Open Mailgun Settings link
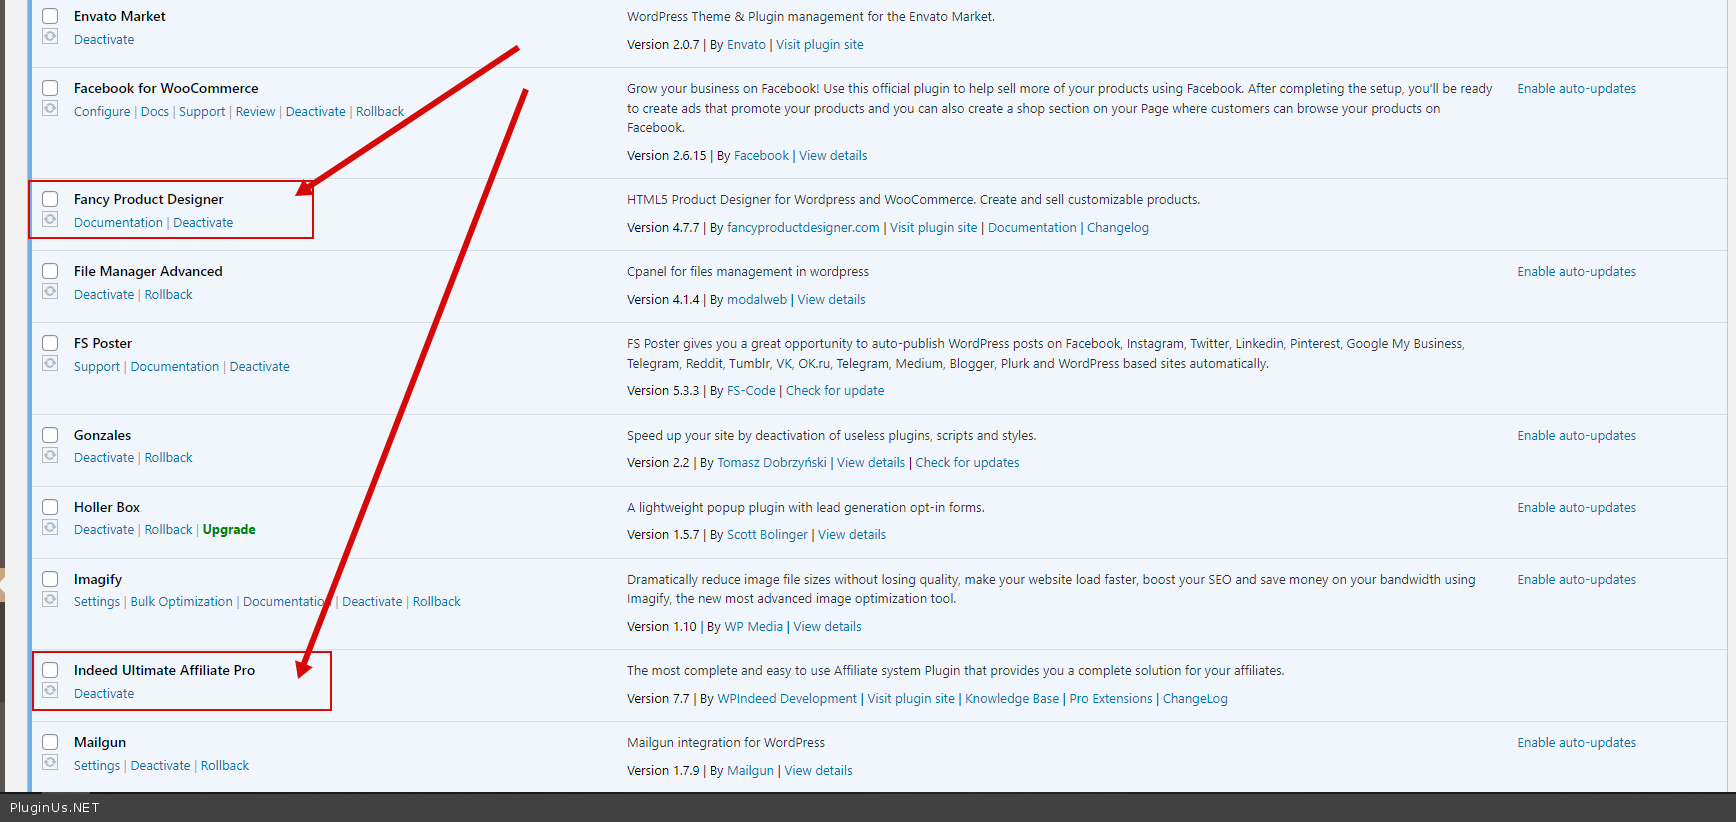1736x822 pixels. (x=97, y=766)
